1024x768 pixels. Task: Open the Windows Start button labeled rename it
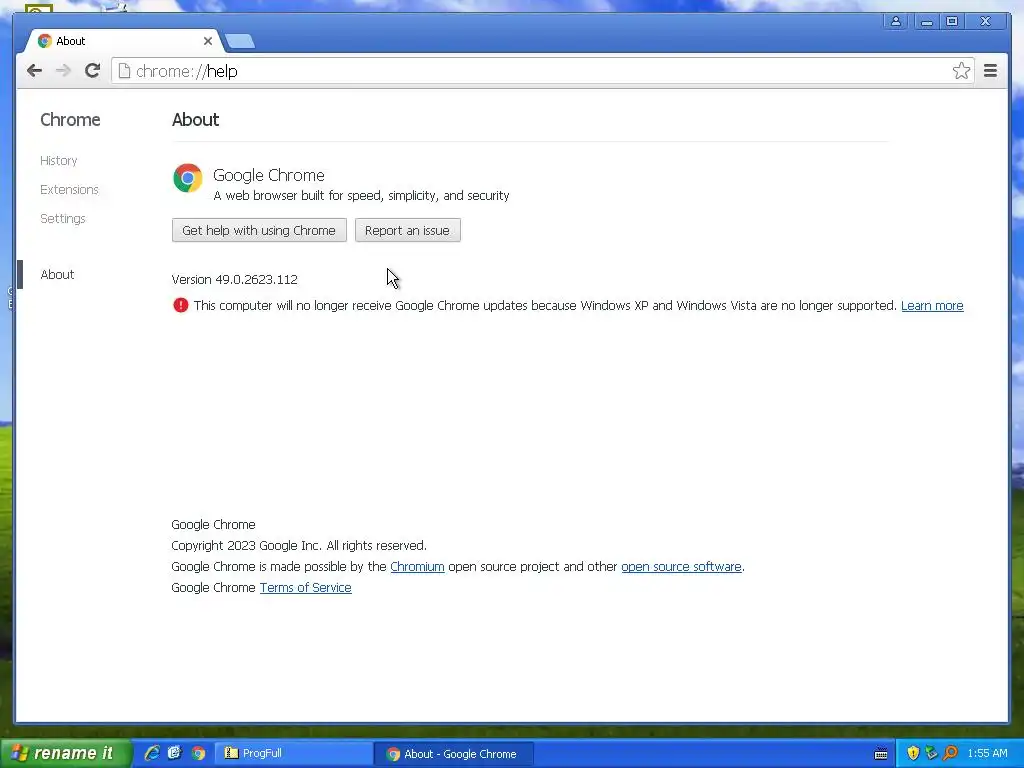tap(66, 753)
